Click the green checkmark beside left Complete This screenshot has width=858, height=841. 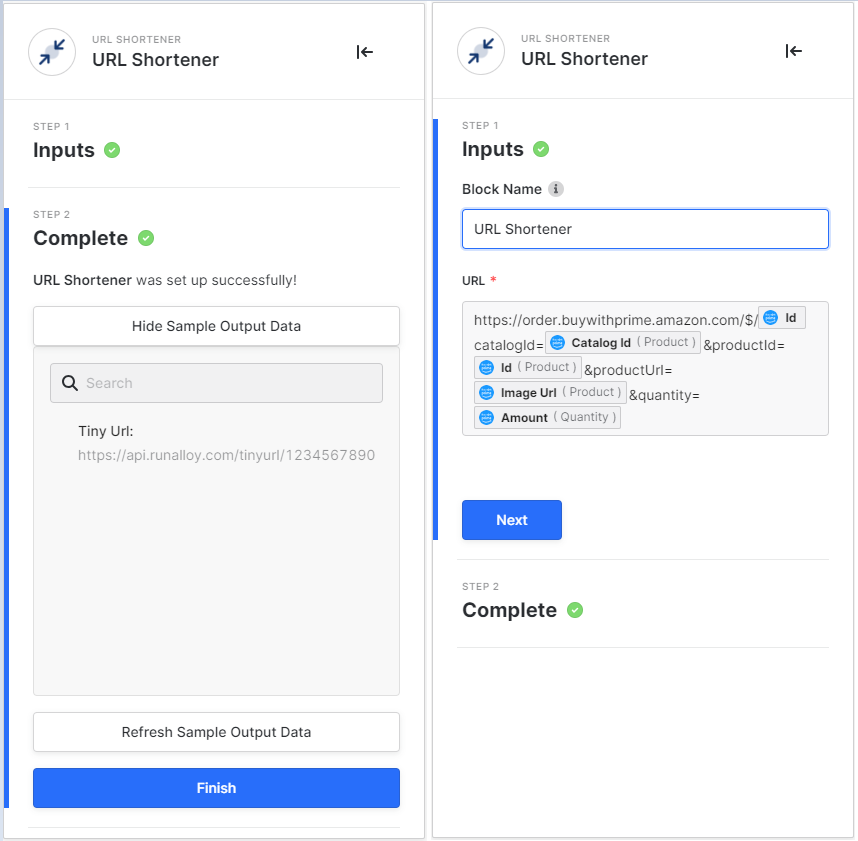point(146,238)
